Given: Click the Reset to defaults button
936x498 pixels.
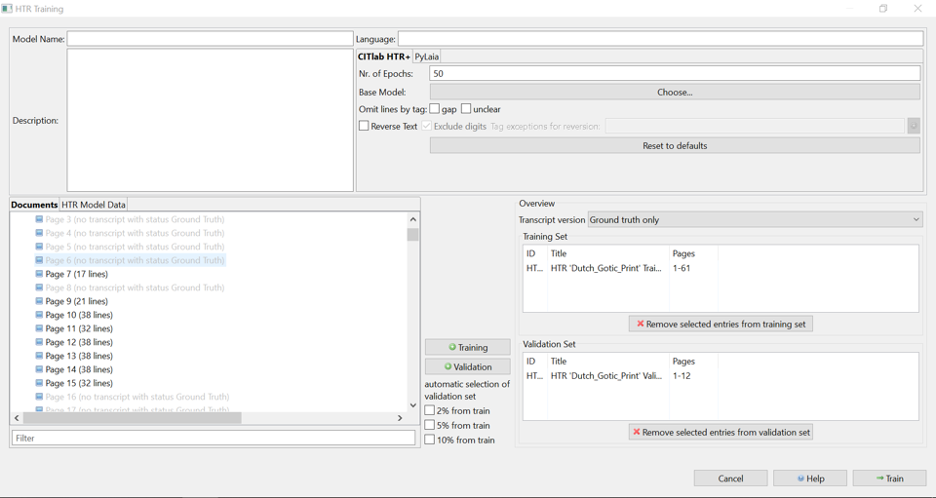Looking at the screenshot, I should pyautogui.click(x=674, y=146).
